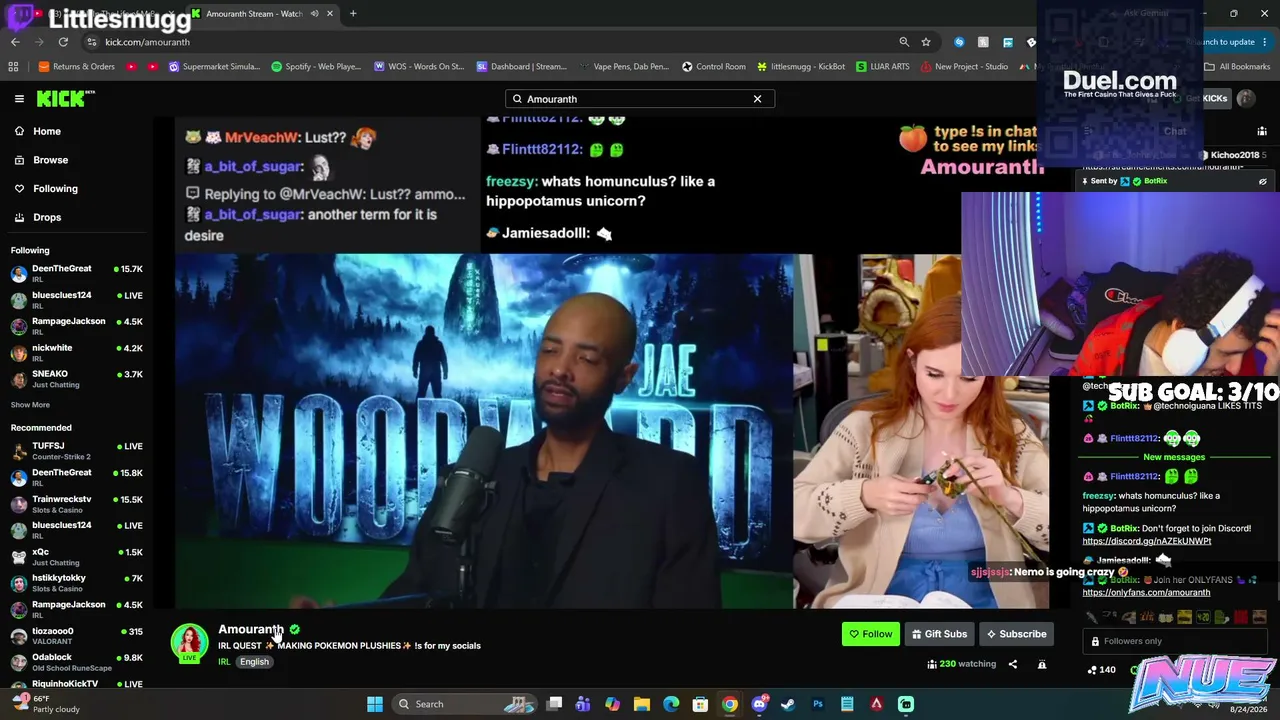Expand Show more followed channels
The height and width of the screenshot is (720, 1280).
coord(30,405)
